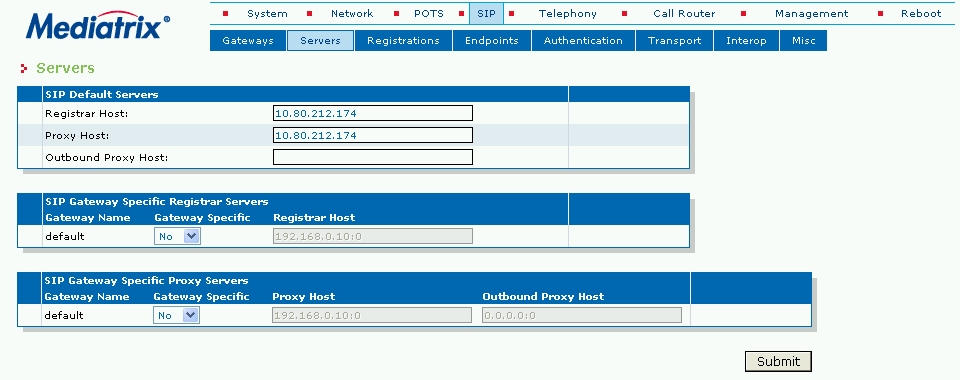Viewport: 960px width, 380px height.
Task: Click the disabled 192.168.0.10:0 gateway Proxy Host field
Action: click(372, 315)
